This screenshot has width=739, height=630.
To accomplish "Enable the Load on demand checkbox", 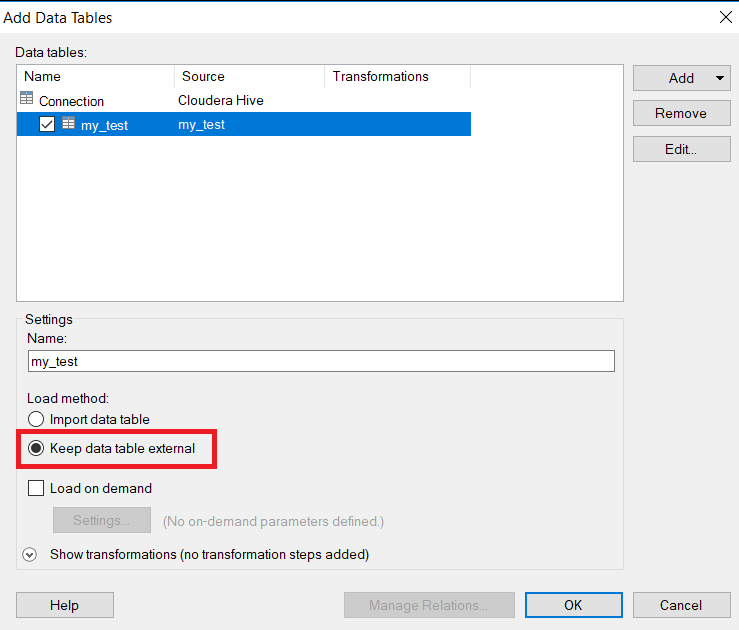I will 36,489.
